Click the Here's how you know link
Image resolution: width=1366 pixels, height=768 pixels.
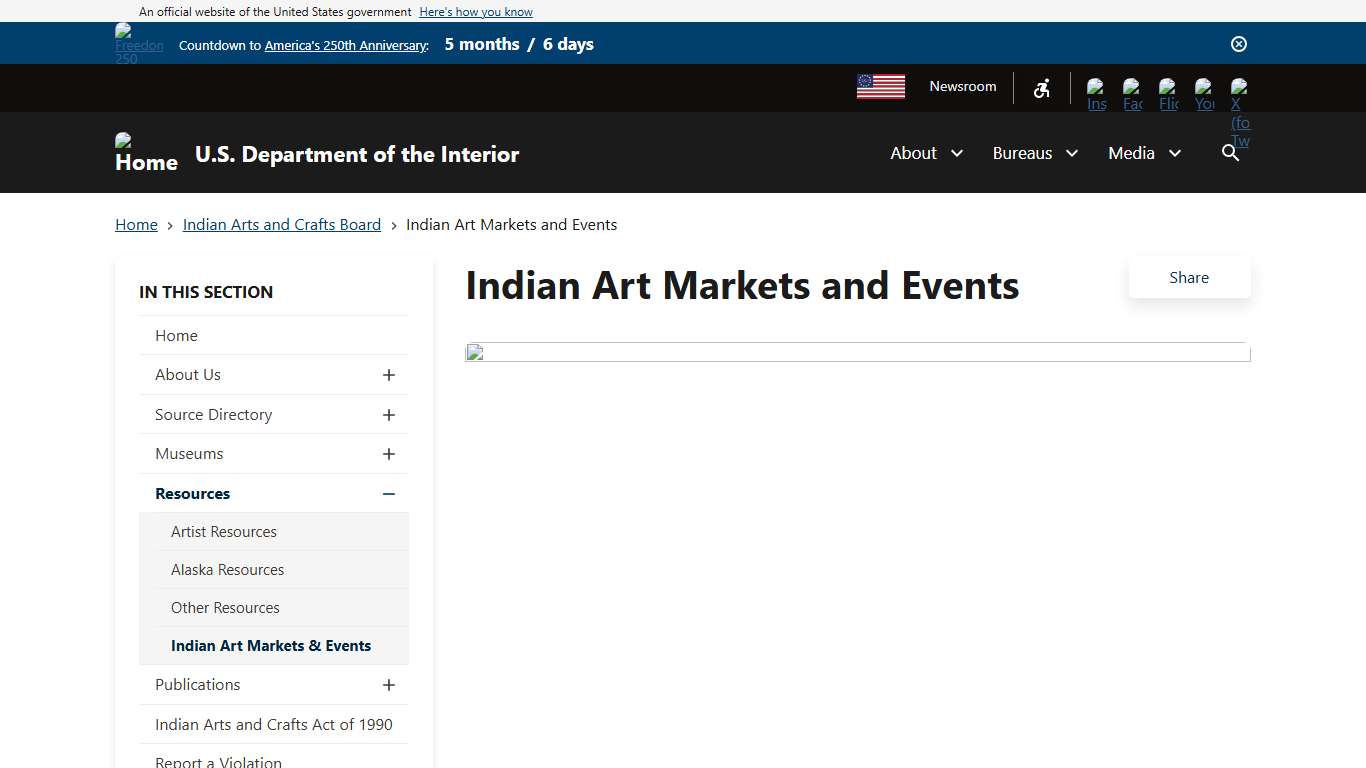pos(475,11)
